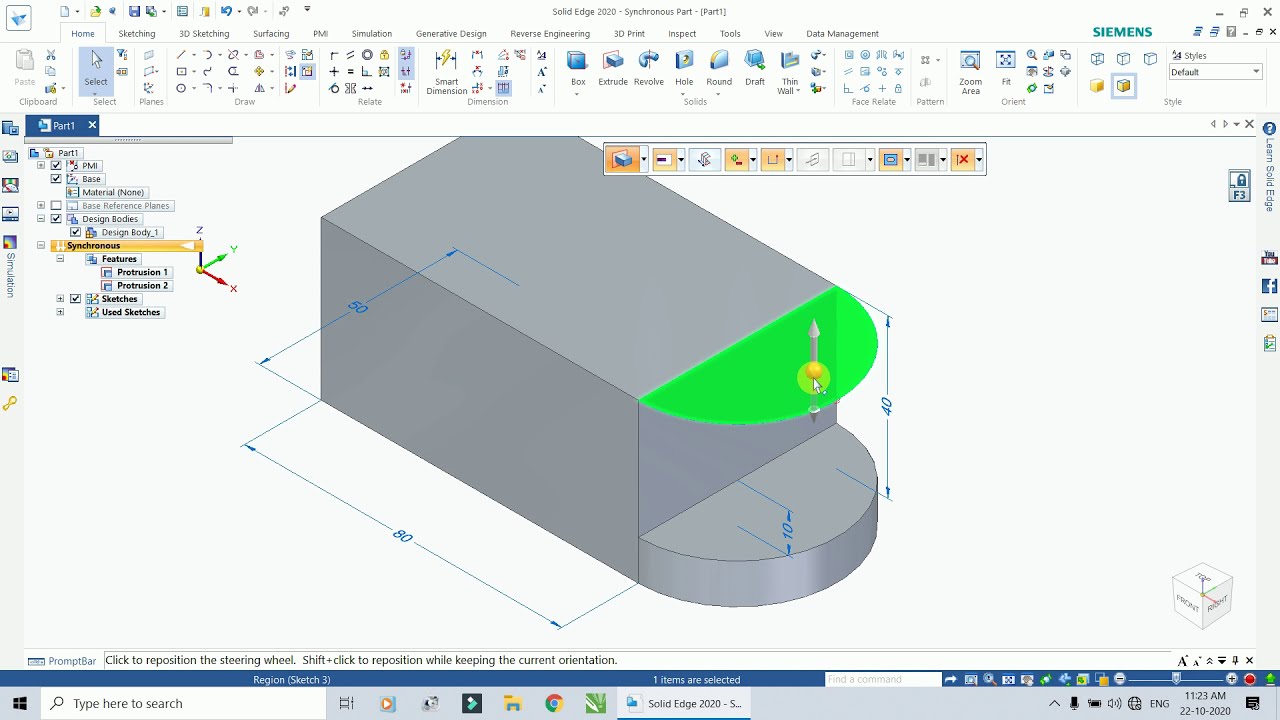Open the Sketching ribbon tab

tap(137, 33)
